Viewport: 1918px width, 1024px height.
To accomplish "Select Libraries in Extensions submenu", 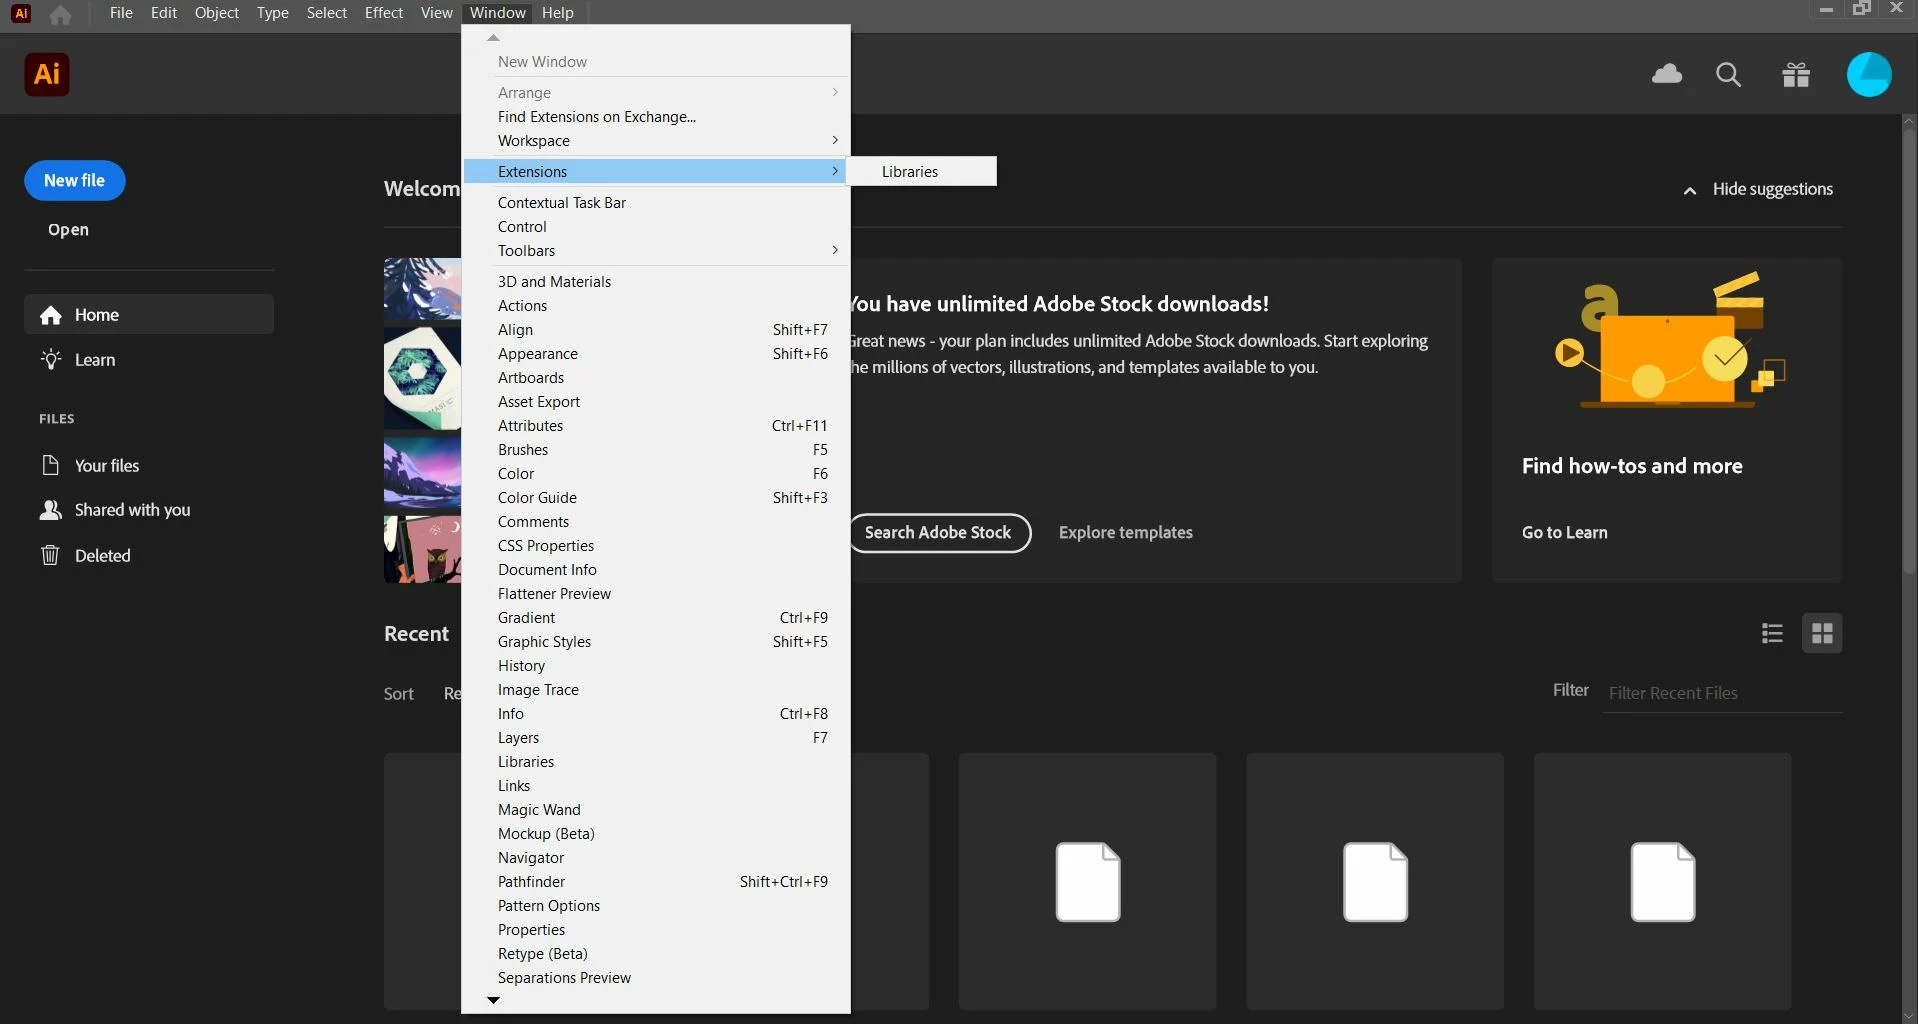I will point(921,171).
